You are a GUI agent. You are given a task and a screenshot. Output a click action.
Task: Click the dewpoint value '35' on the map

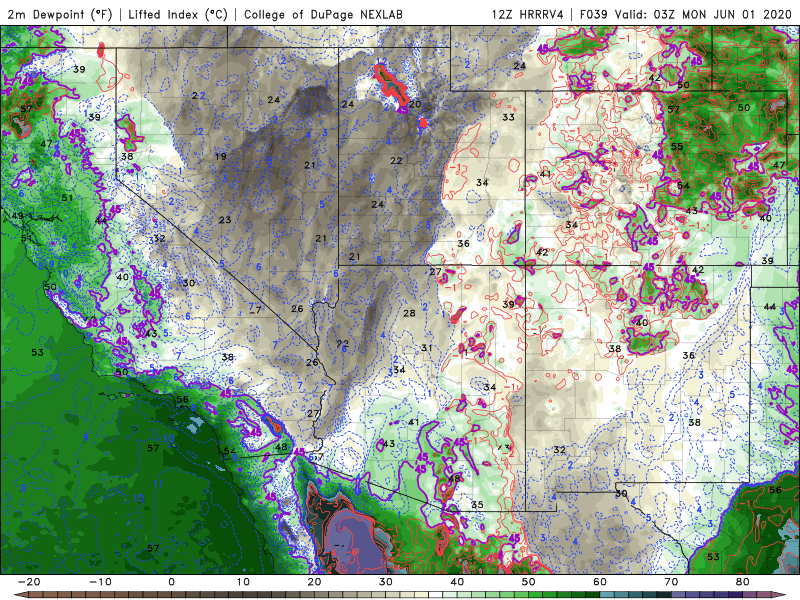click(x=477, y=505)
